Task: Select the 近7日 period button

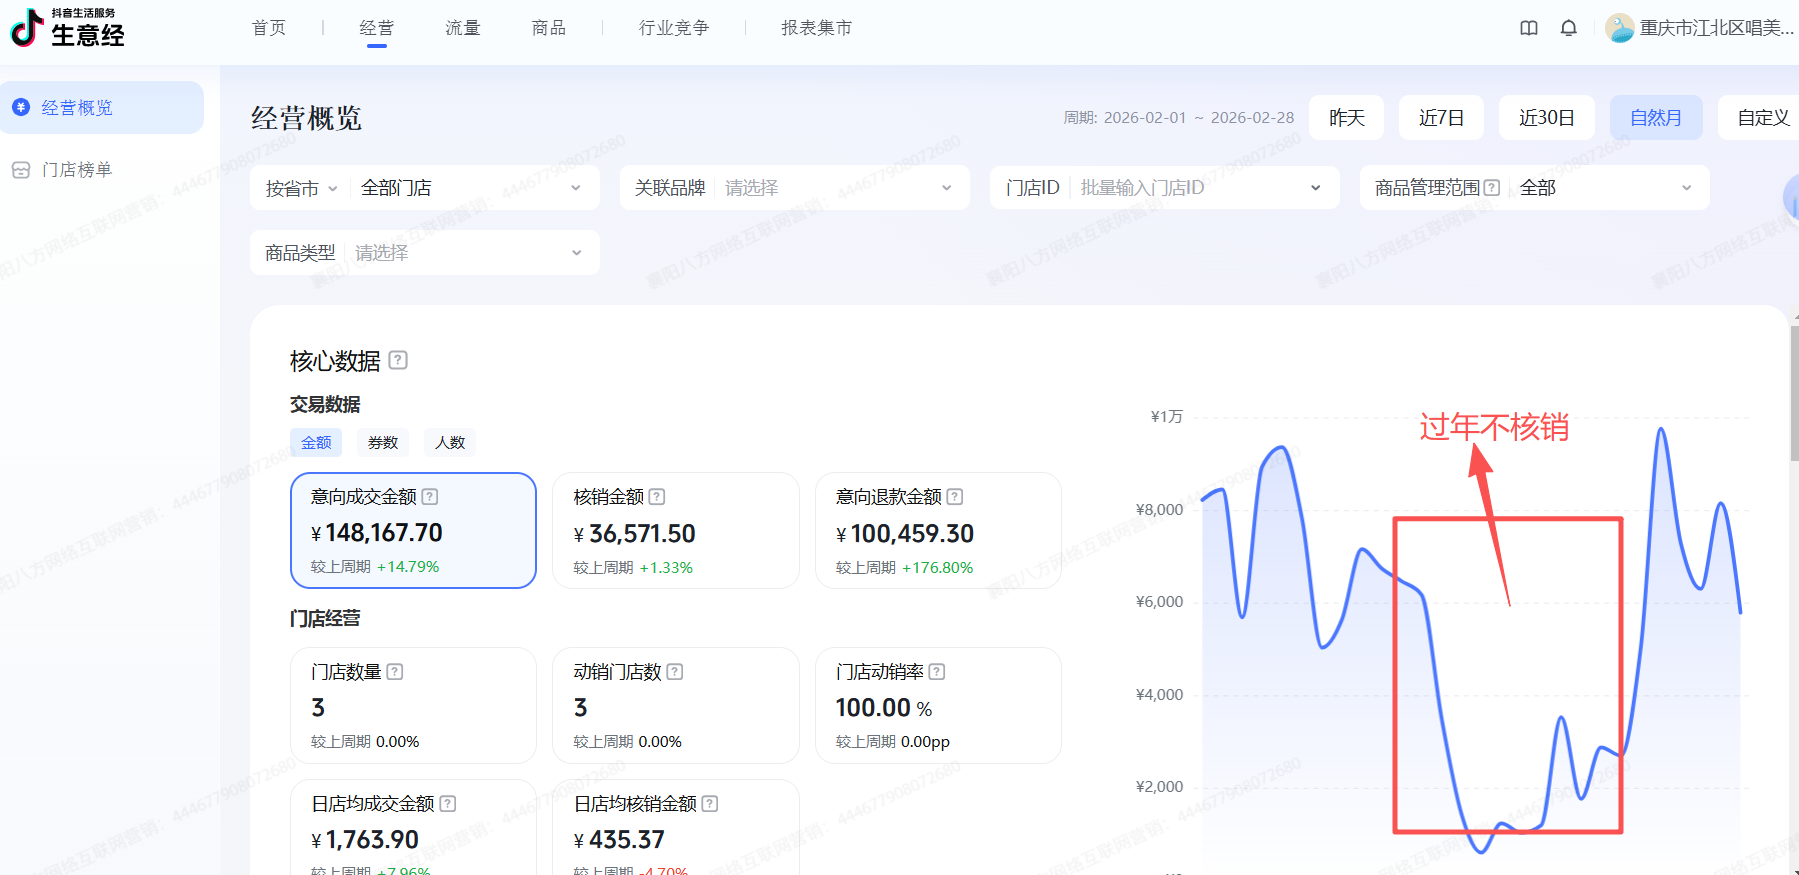Action: [x=1441, y=118]
